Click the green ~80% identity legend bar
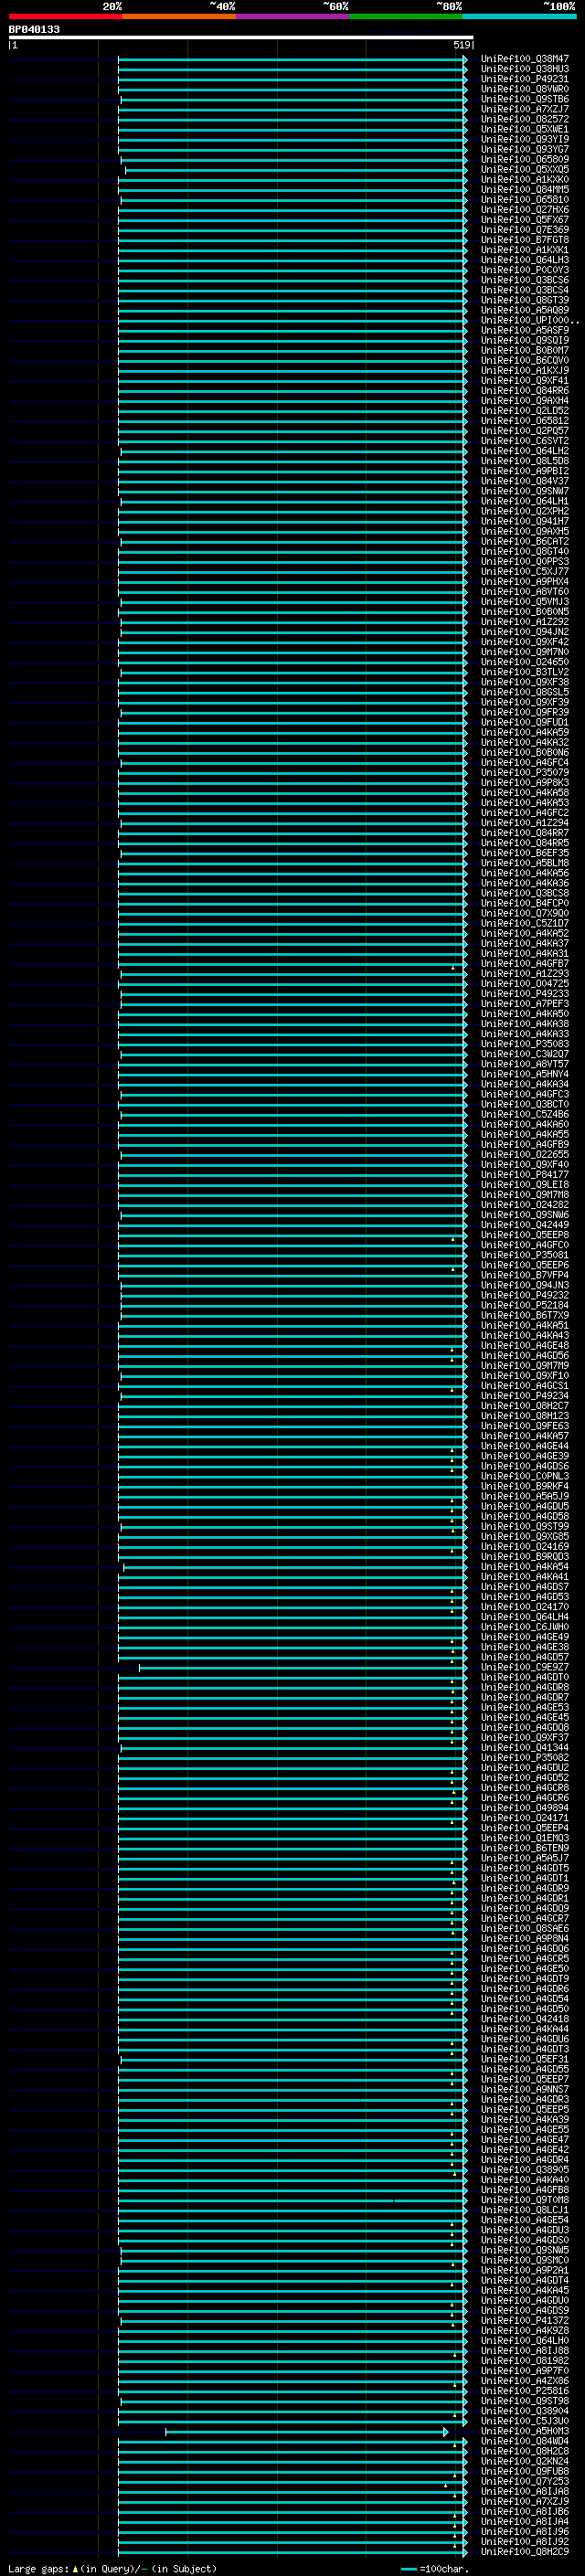Viewport: 585px width, 2576px height. [405, 17]
